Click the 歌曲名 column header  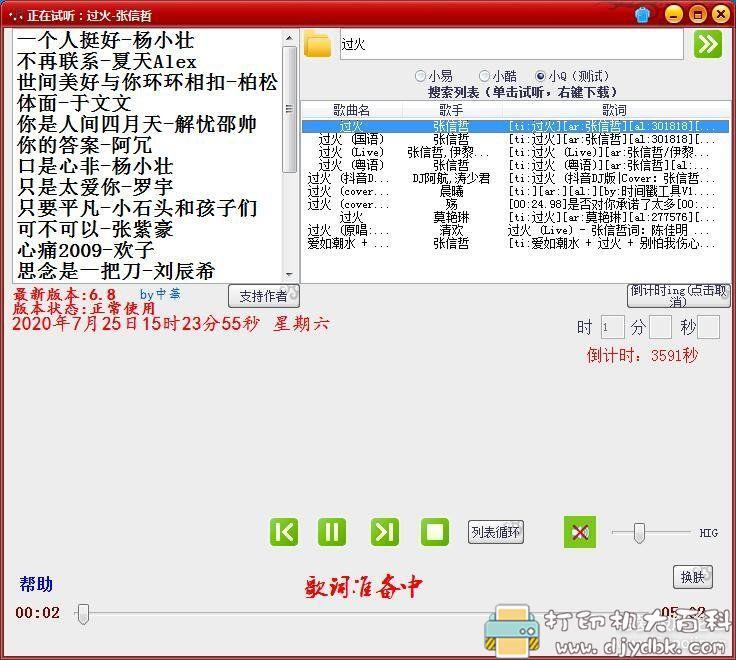point(352,110)
